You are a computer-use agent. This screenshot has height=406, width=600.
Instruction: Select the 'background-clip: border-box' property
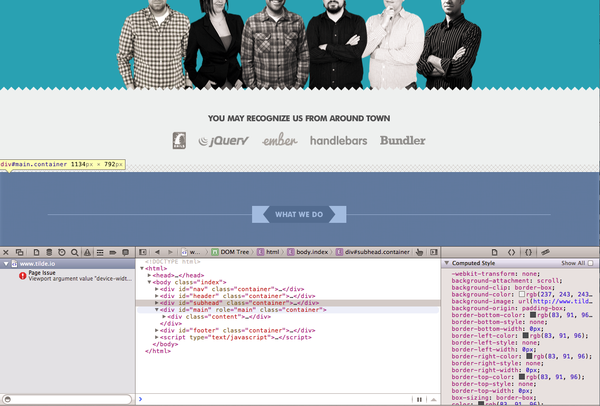pos(503,287)
